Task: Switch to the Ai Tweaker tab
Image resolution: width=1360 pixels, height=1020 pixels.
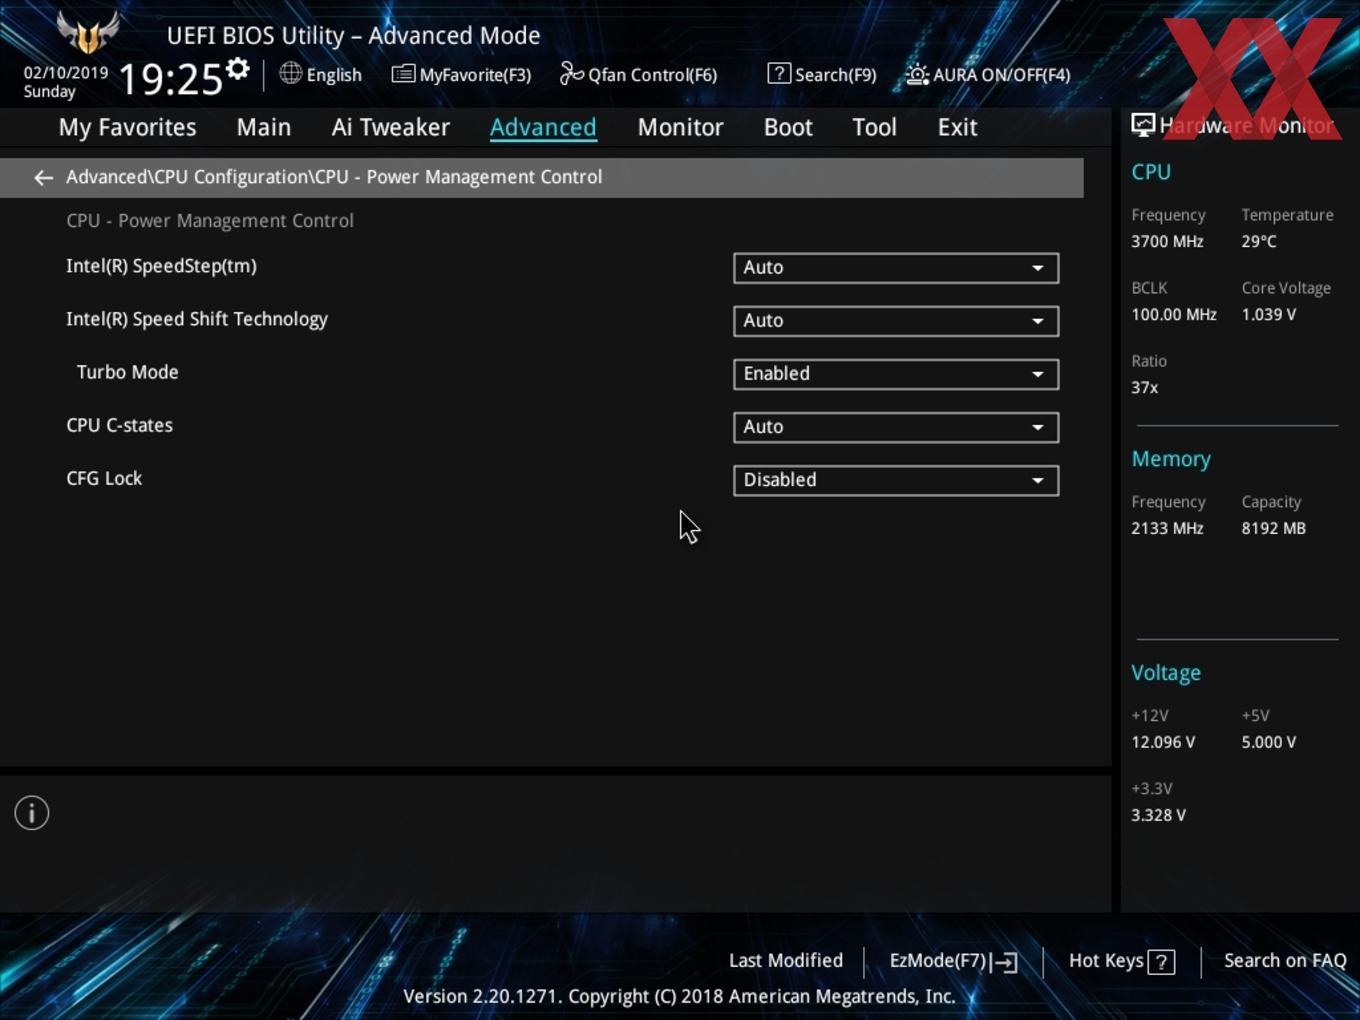Action: pyautogui.click(x=391, y=127)
